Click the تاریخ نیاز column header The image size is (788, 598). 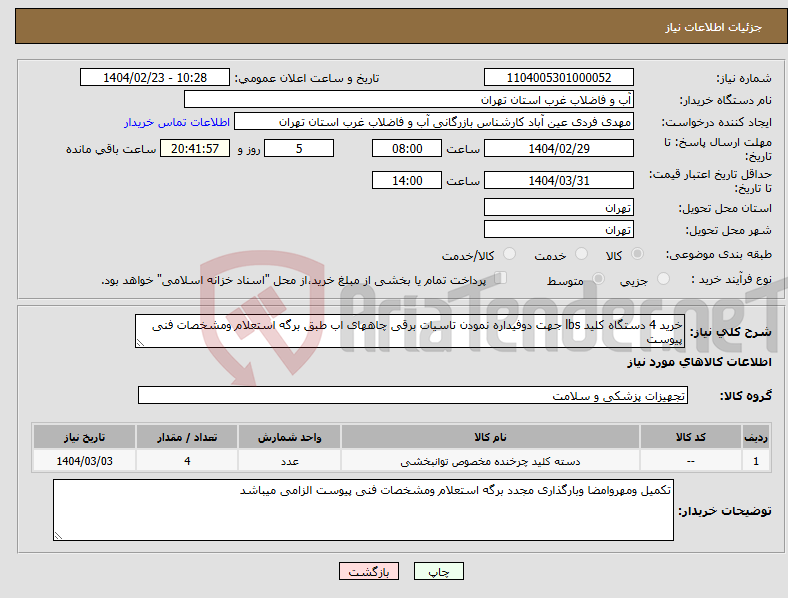click(x=84, y=437)
